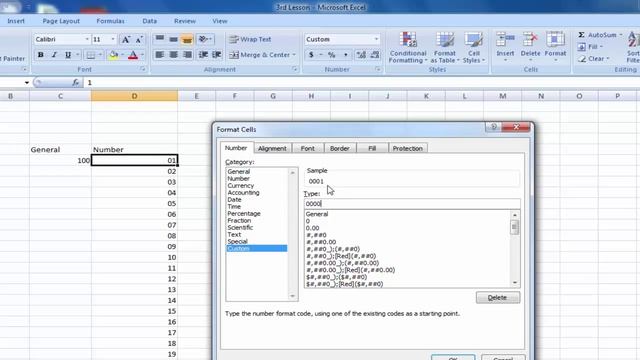Open the number format Custom dropdown

(x=376, y=39)
